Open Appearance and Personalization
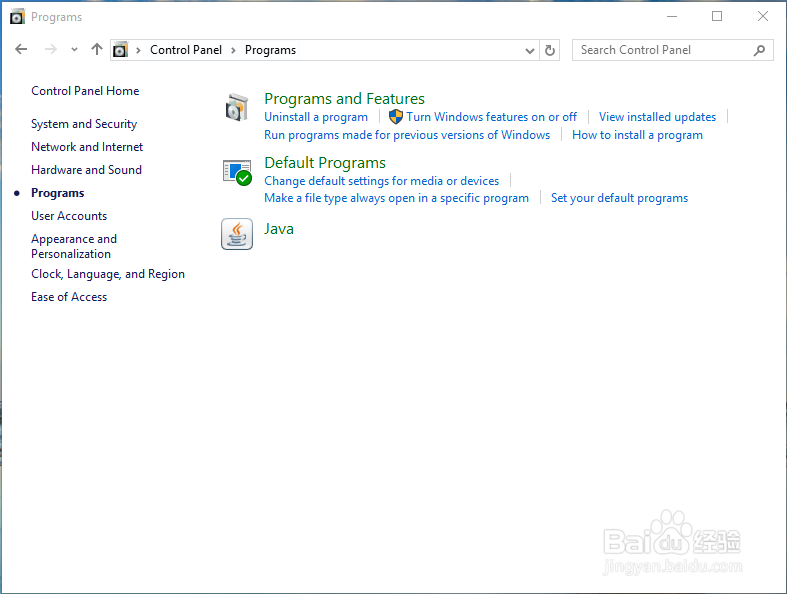Image resolution: width=787 pixels, height=594 pixels. click(x=74, y=246)
